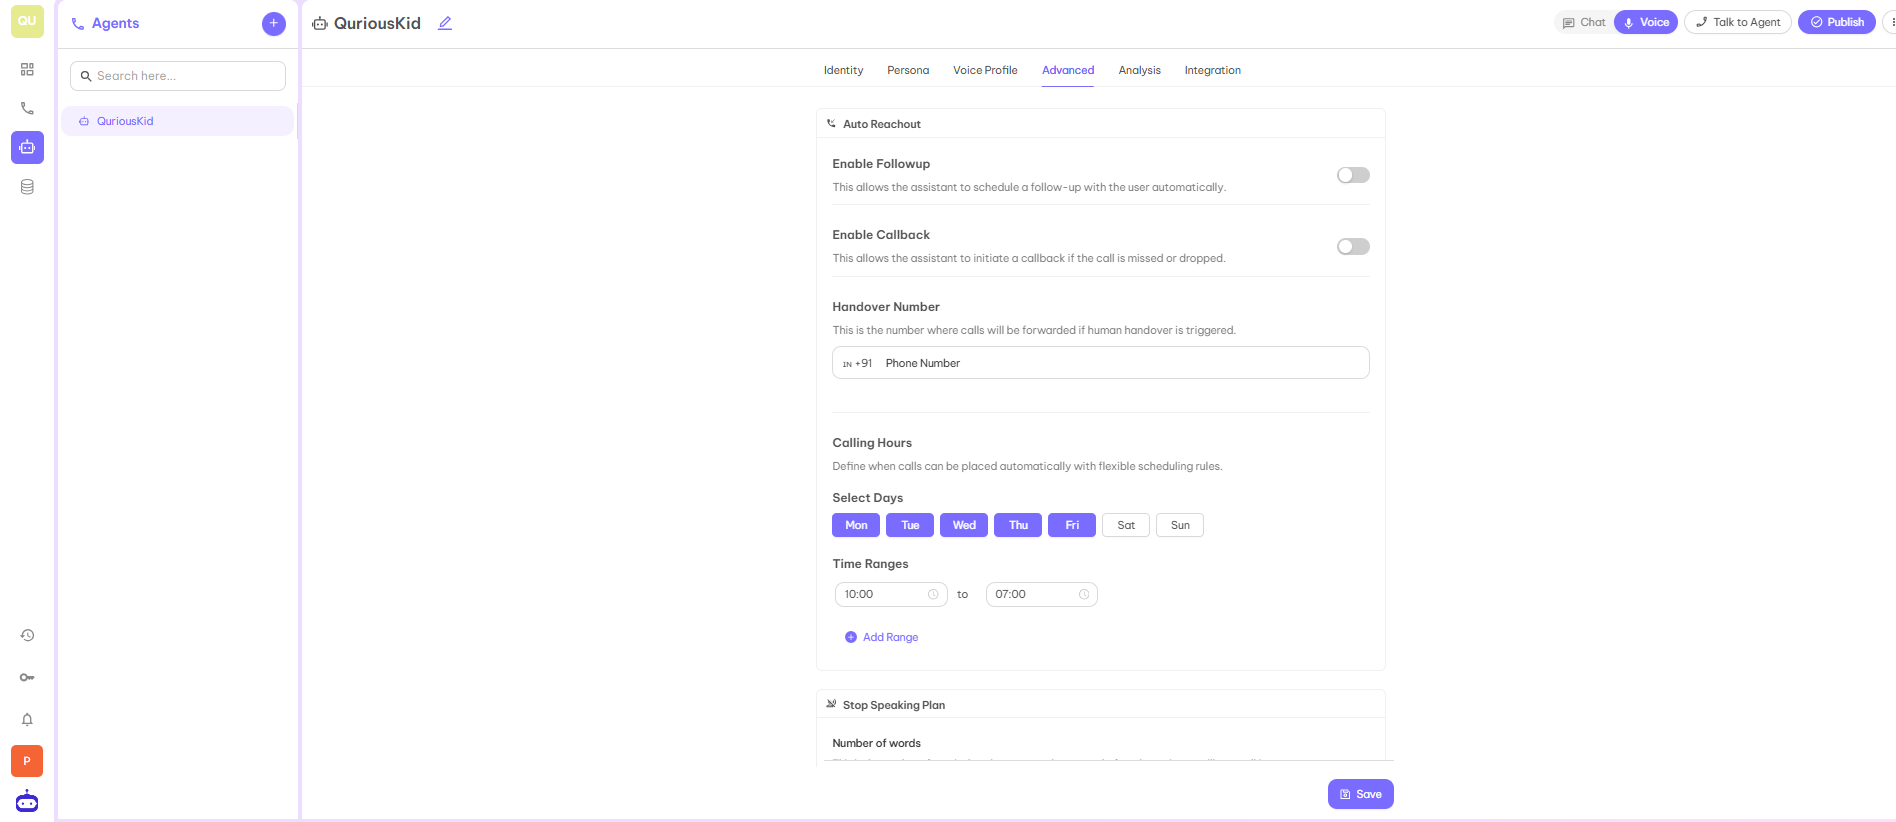Open the API key icon in sidebar
Viewport: 1896px width, 822px height.
[x=27, y=677]
